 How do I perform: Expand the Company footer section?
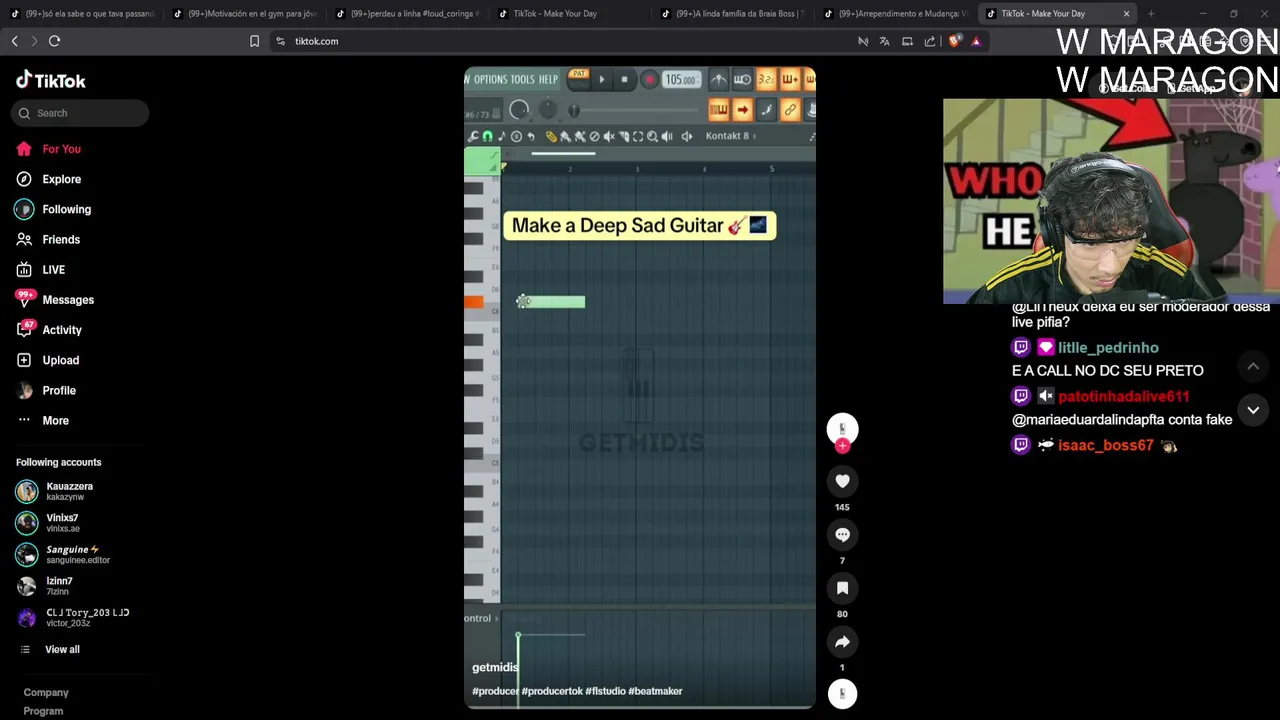click(46, 692)
